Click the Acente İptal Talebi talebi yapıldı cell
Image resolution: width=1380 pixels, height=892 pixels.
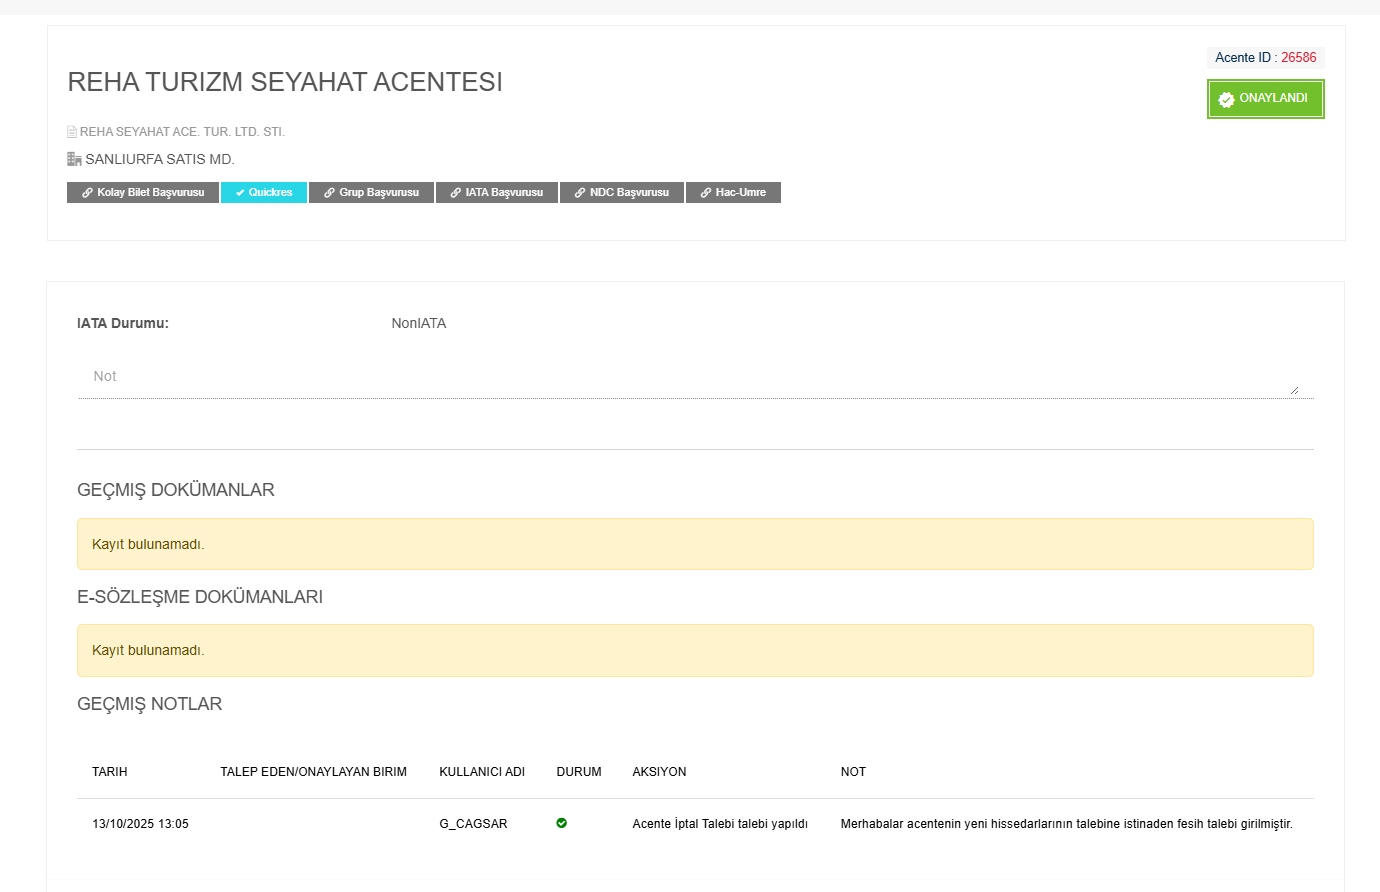click(720, 824)
